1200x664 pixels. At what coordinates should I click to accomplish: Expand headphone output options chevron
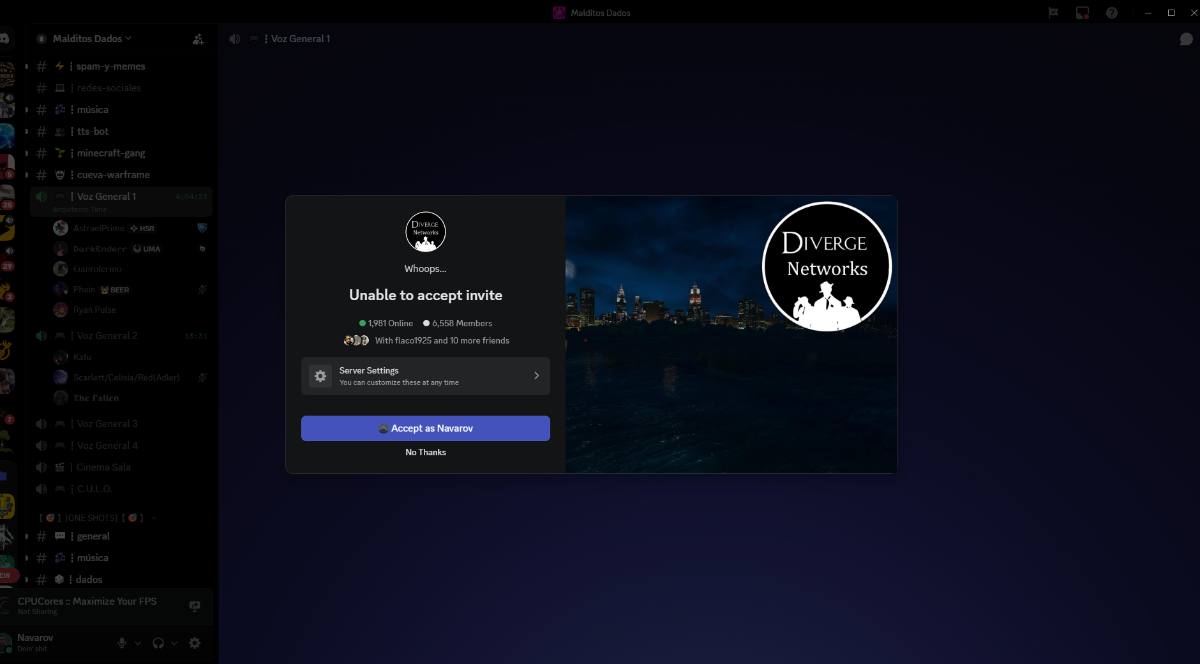pyautogui.click(x=174, y=643)
